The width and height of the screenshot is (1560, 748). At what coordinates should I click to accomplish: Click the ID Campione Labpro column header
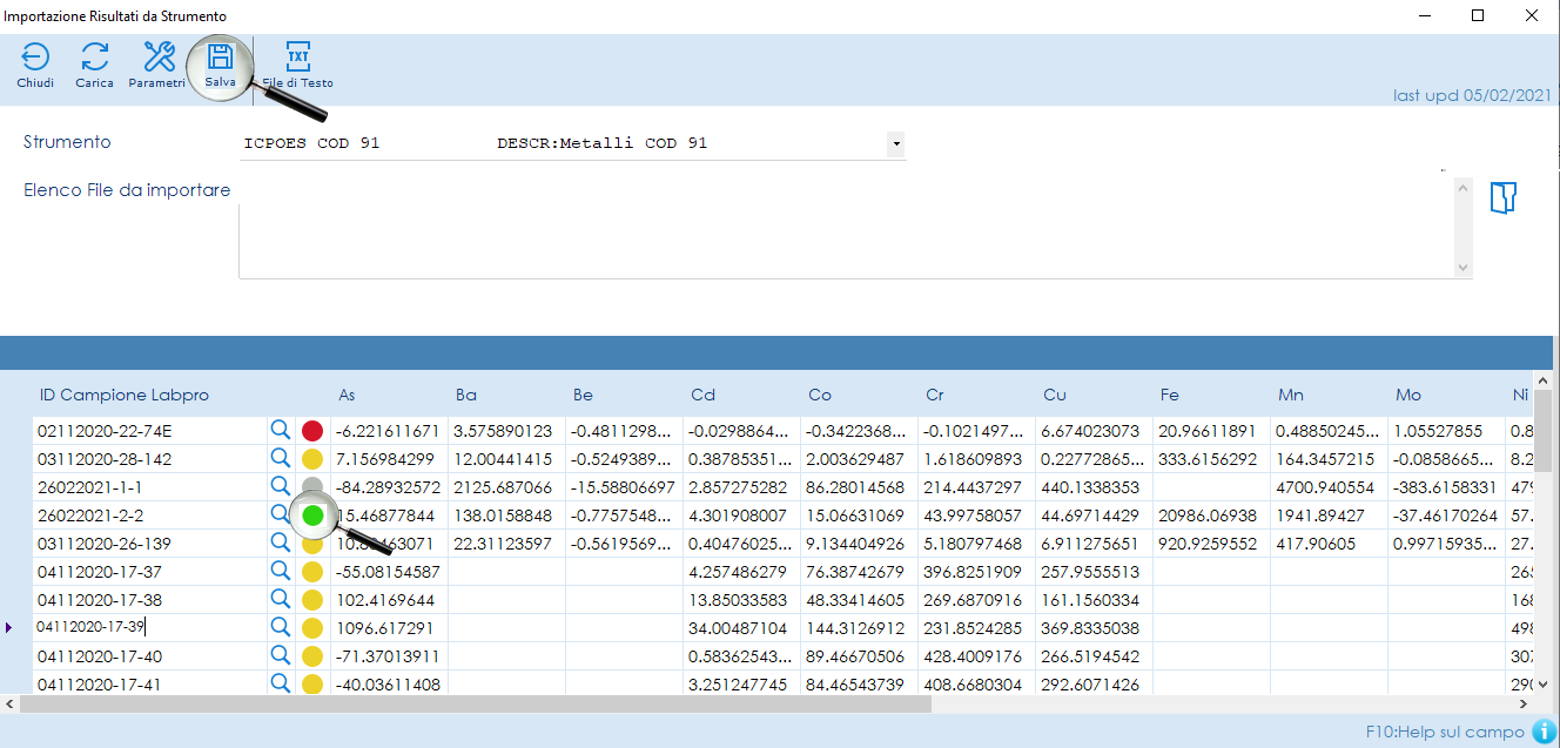(124, 395)
